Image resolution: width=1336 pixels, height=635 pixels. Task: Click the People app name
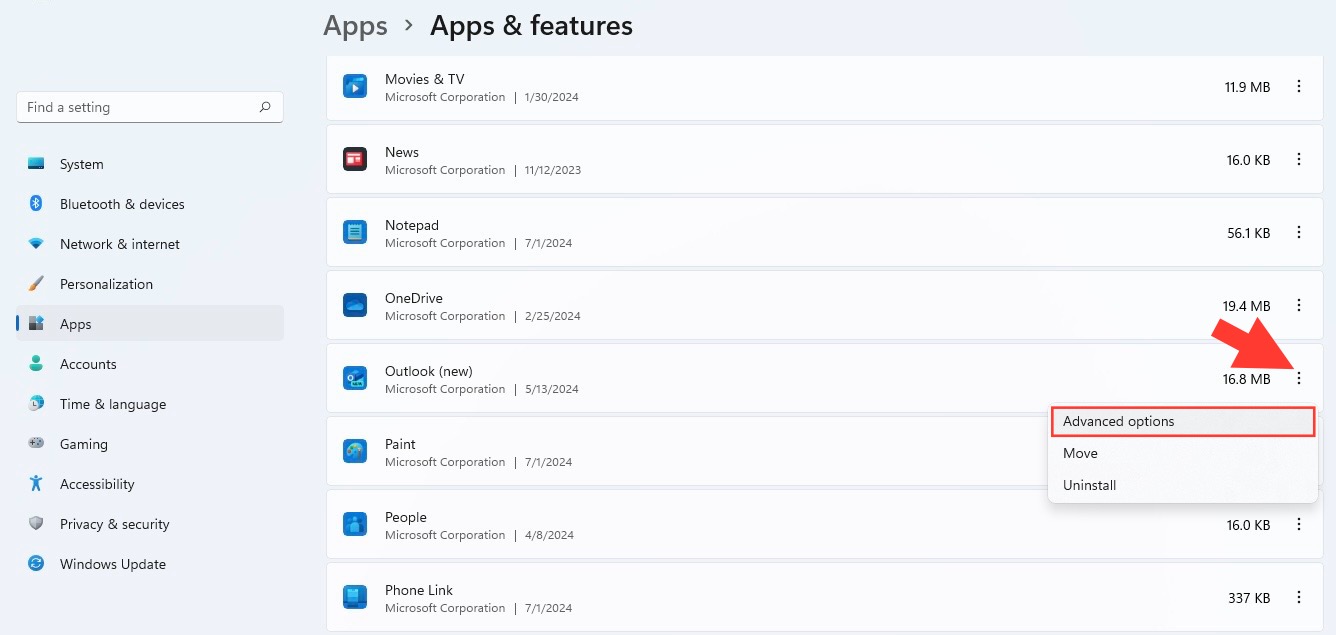pyautogui.click(x=406, y=517)
